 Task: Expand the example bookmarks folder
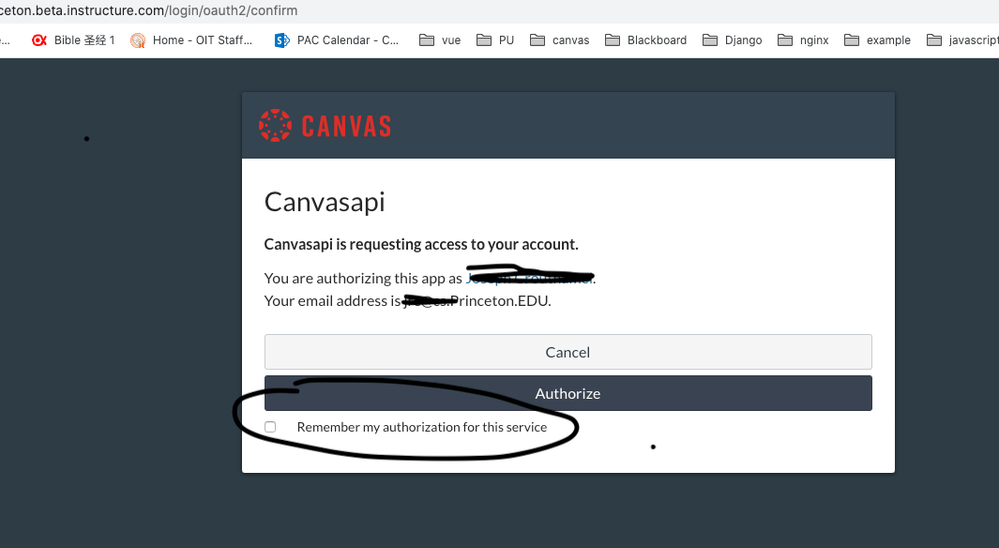click(877, 40)
